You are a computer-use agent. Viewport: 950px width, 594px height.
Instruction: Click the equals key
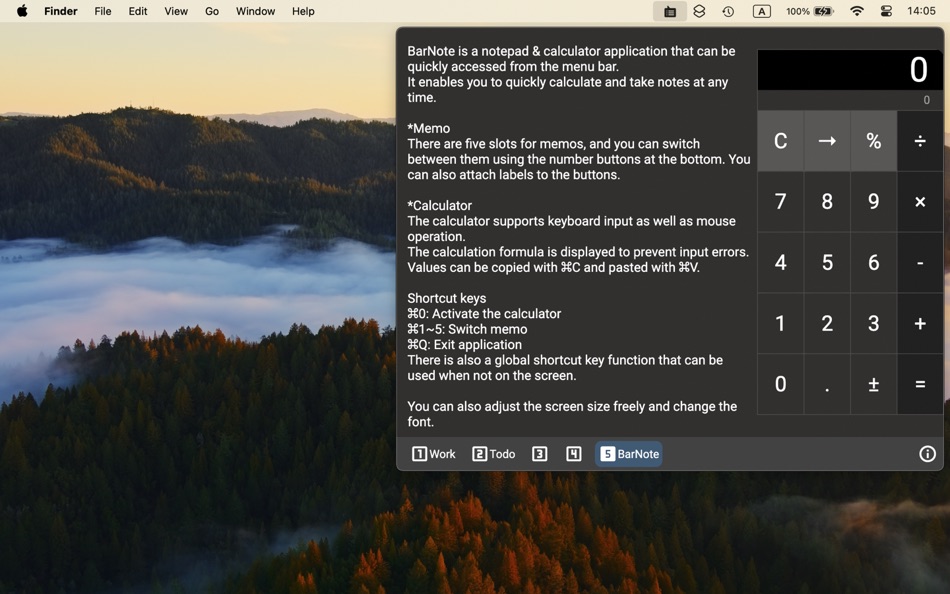[x=920, y=384]
